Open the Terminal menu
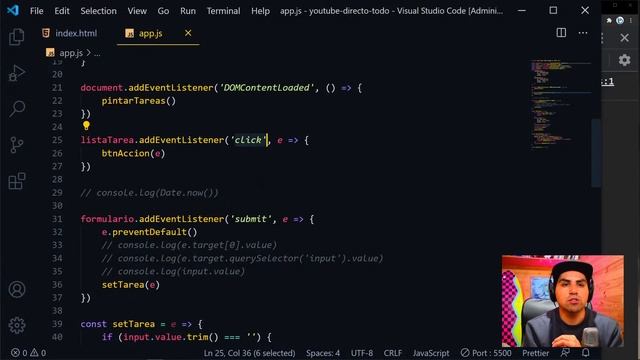The width and height of the screenshot is (640, 360). coord(223,11)
